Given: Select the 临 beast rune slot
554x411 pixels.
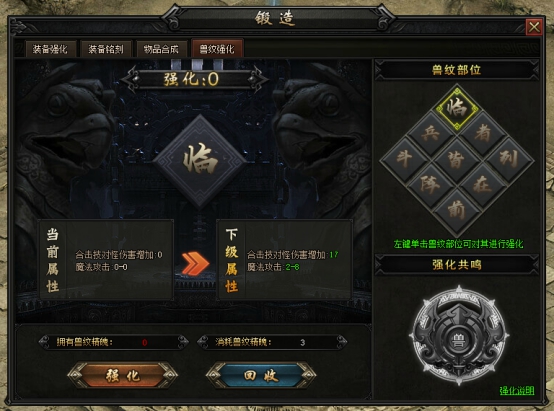Looking at the screenshot, I should pyautogui.click(x=457, y=107).
